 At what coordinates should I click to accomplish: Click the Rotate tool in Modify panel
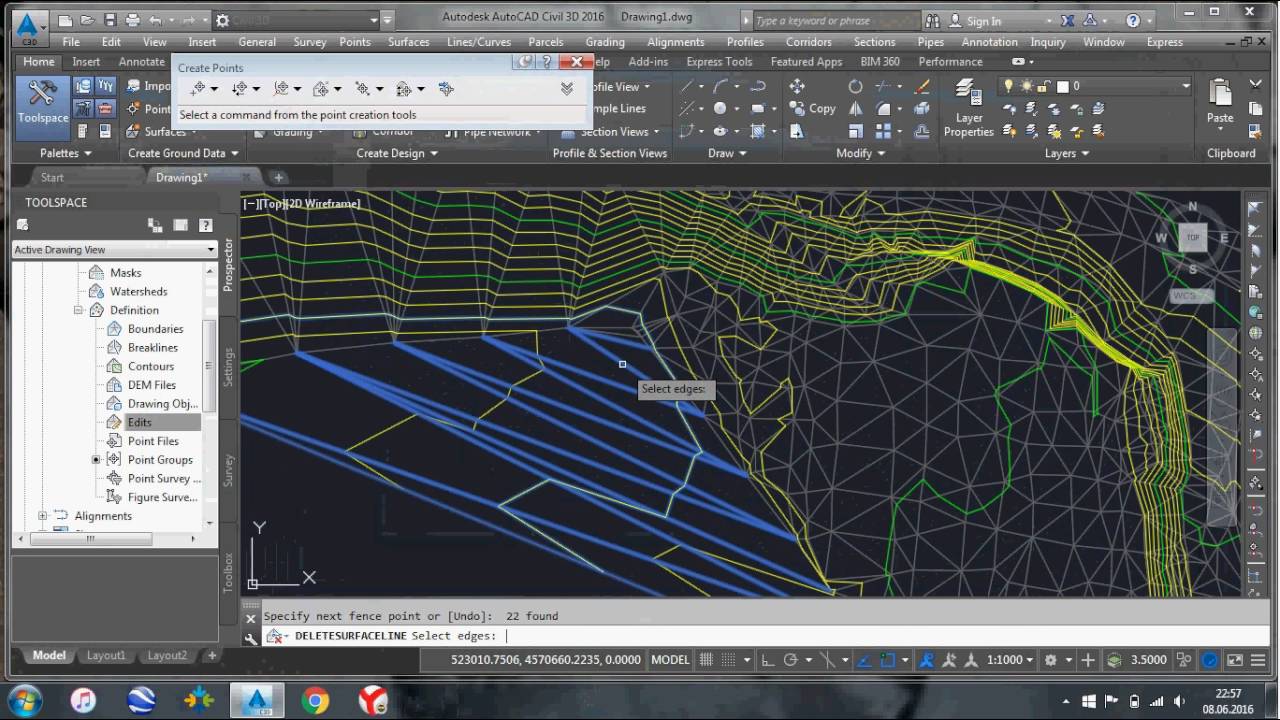click(855, 86)
